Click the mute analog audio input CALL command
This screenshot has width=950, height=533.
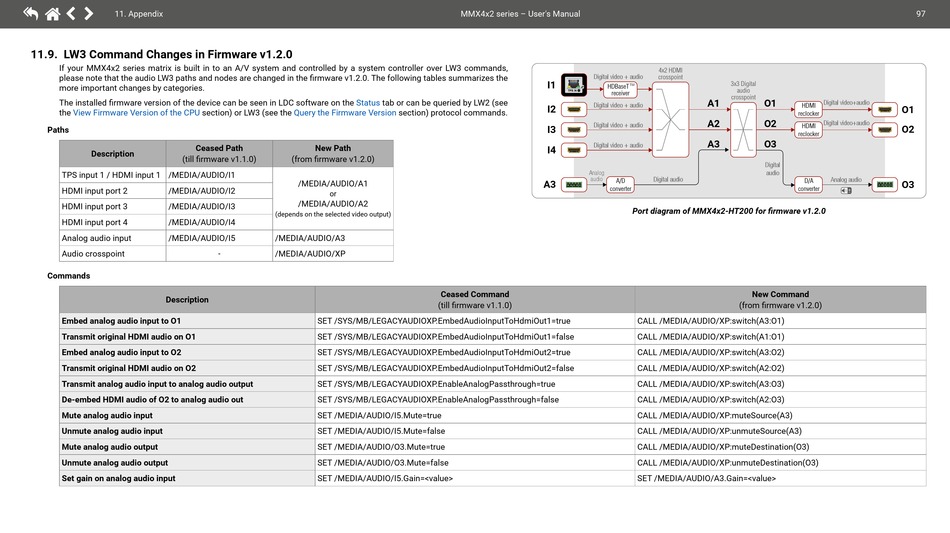click(714, 415)
